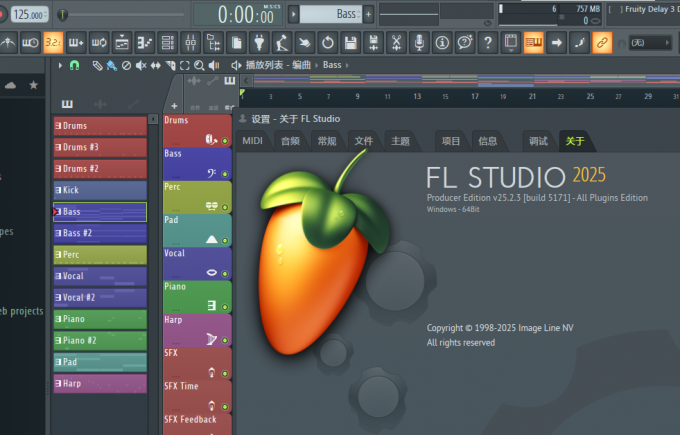The height and width of the screenshot is (435, 680).
Task: Open the tempo tapper icon
Action: [282, 43]
